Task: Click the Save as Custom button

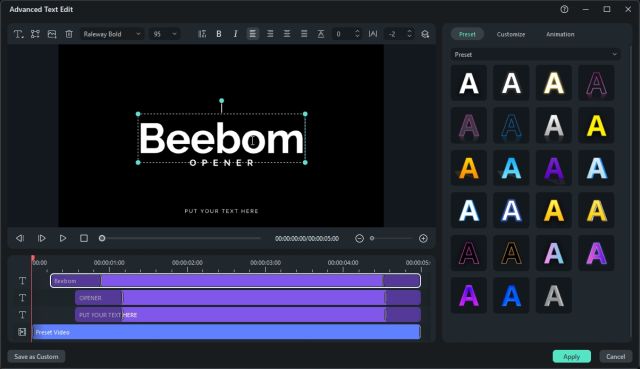Action: pyautogui.click(x=36, y=356)
